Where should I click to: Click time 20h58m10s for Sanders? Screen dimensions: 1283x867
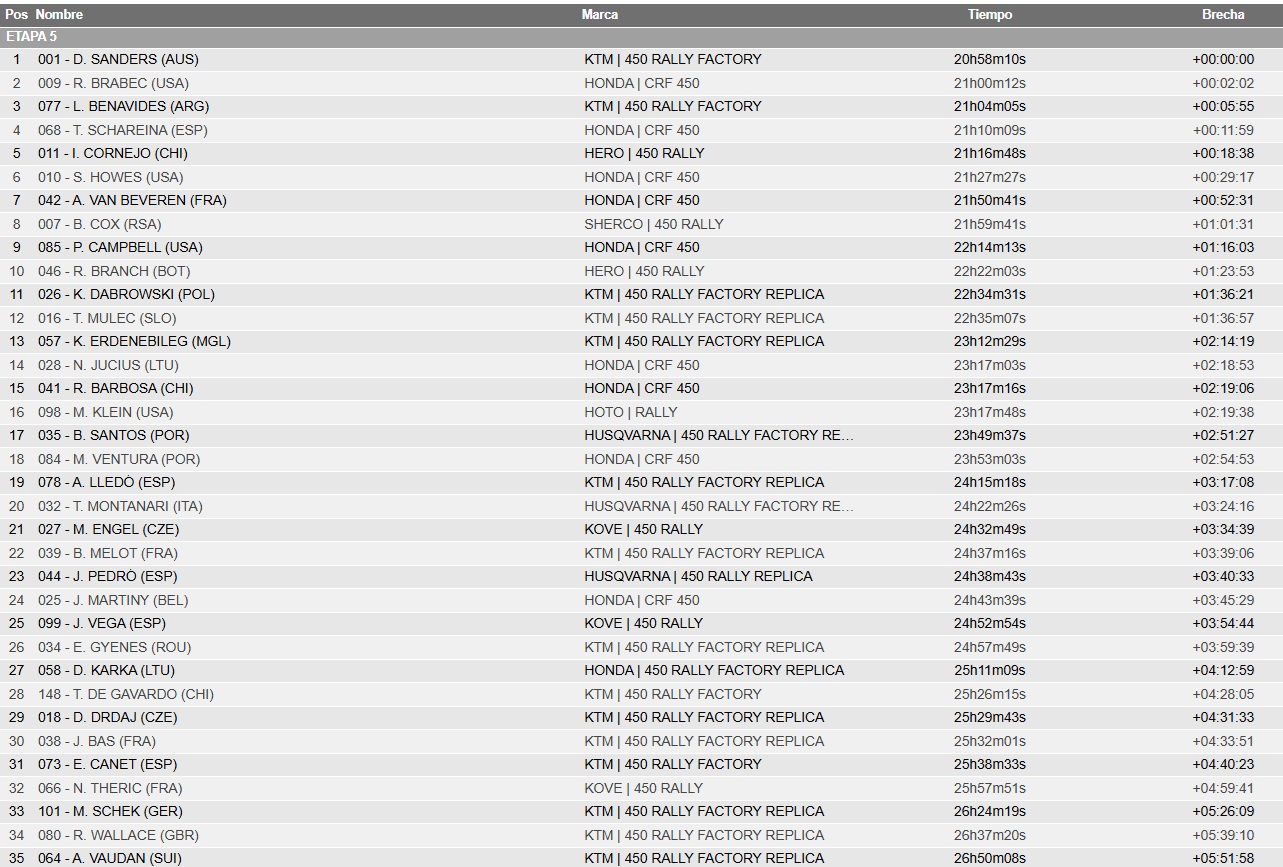coord(990,59)
